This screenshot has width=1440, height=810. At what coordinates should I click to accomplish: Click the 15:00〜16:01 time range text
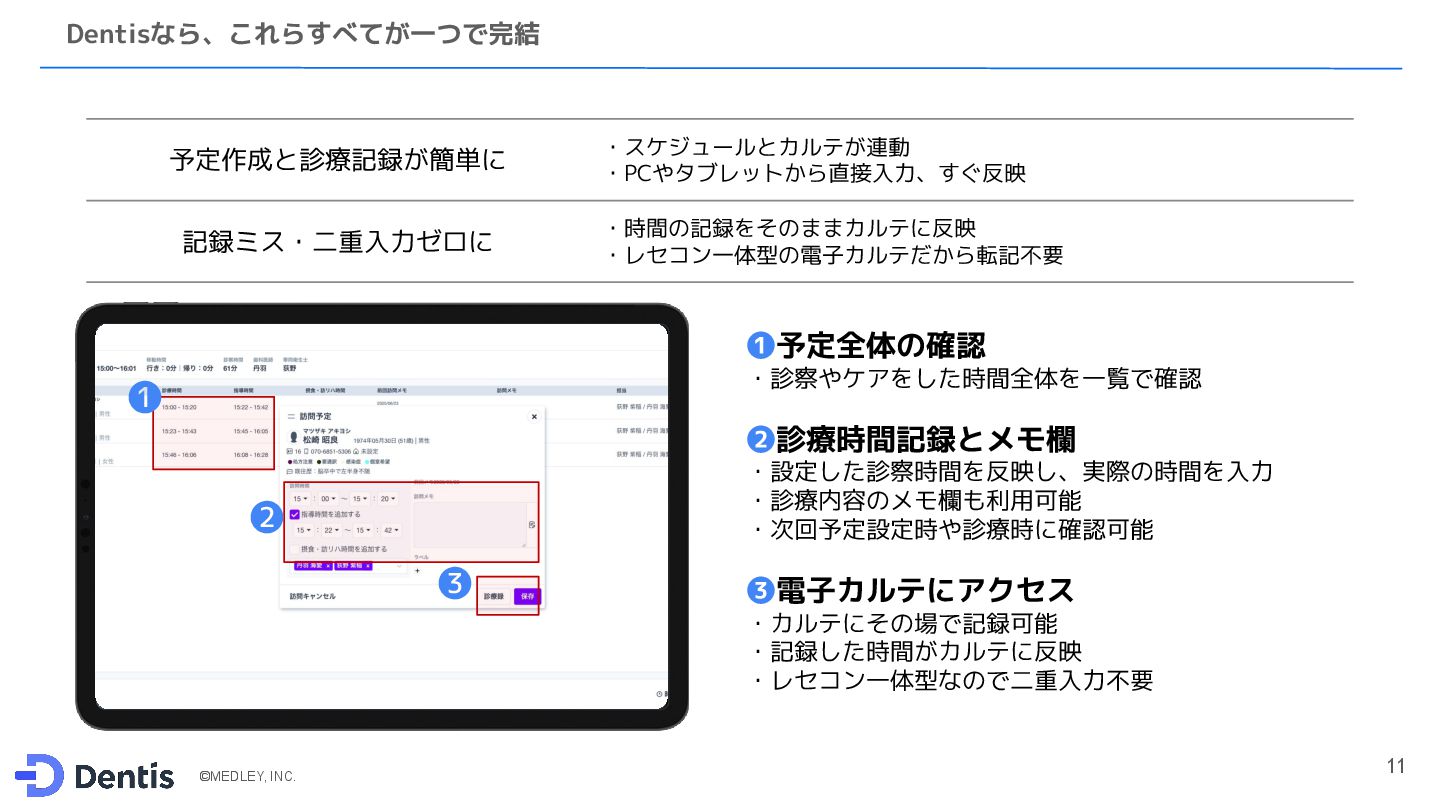click(116, 368)
